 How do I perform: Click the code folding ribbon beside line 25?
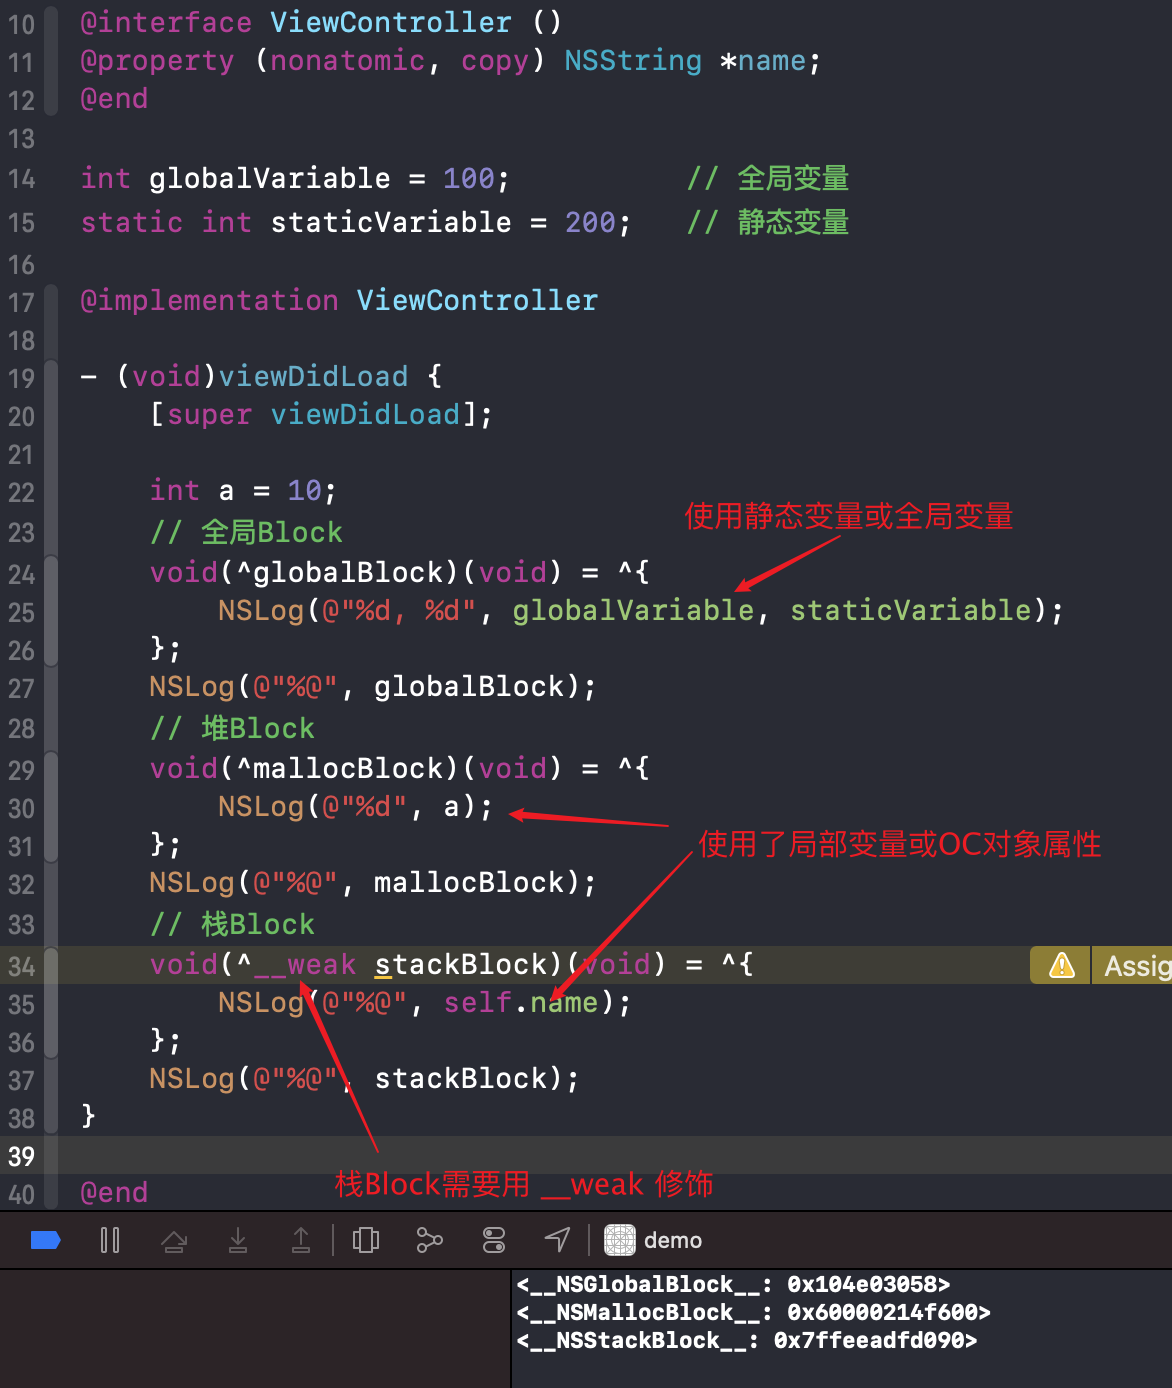(x=51, y=611)
